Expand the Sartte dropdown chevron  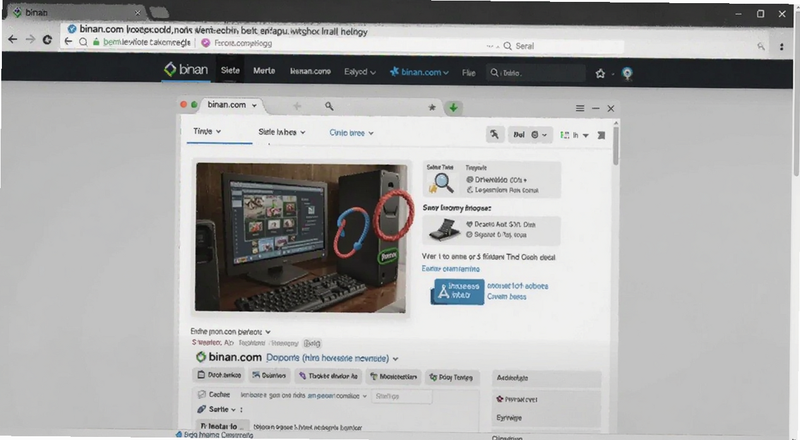(233, 409)
